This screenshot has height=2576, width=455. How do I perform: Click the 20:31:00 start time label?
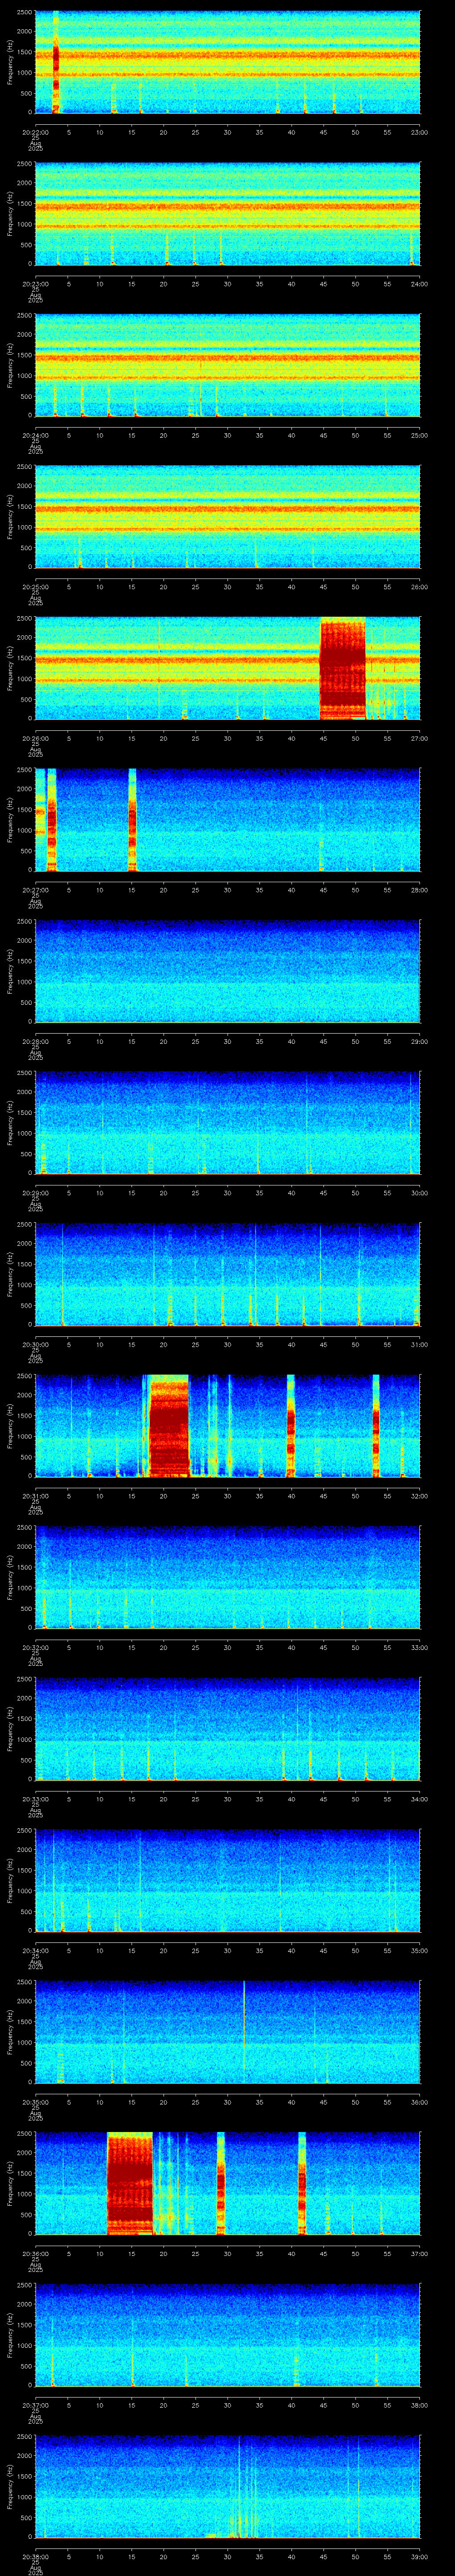(x=35, y=1495)
